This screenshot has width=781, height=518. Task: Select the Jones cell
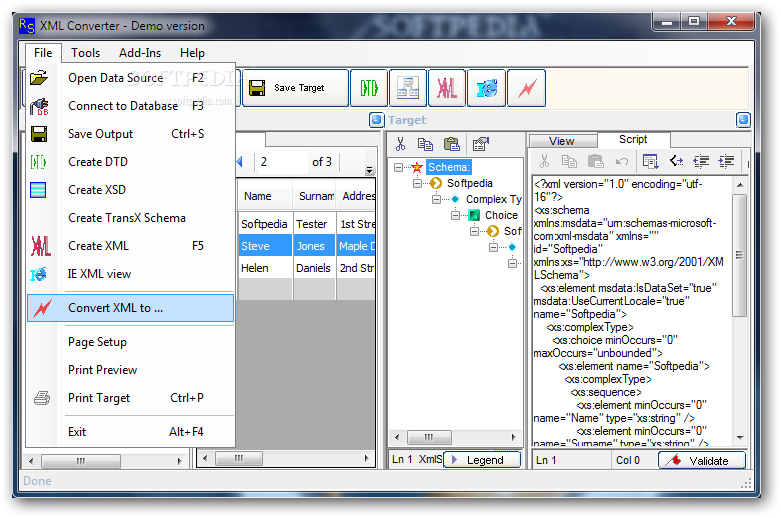(x=314, y=246)
